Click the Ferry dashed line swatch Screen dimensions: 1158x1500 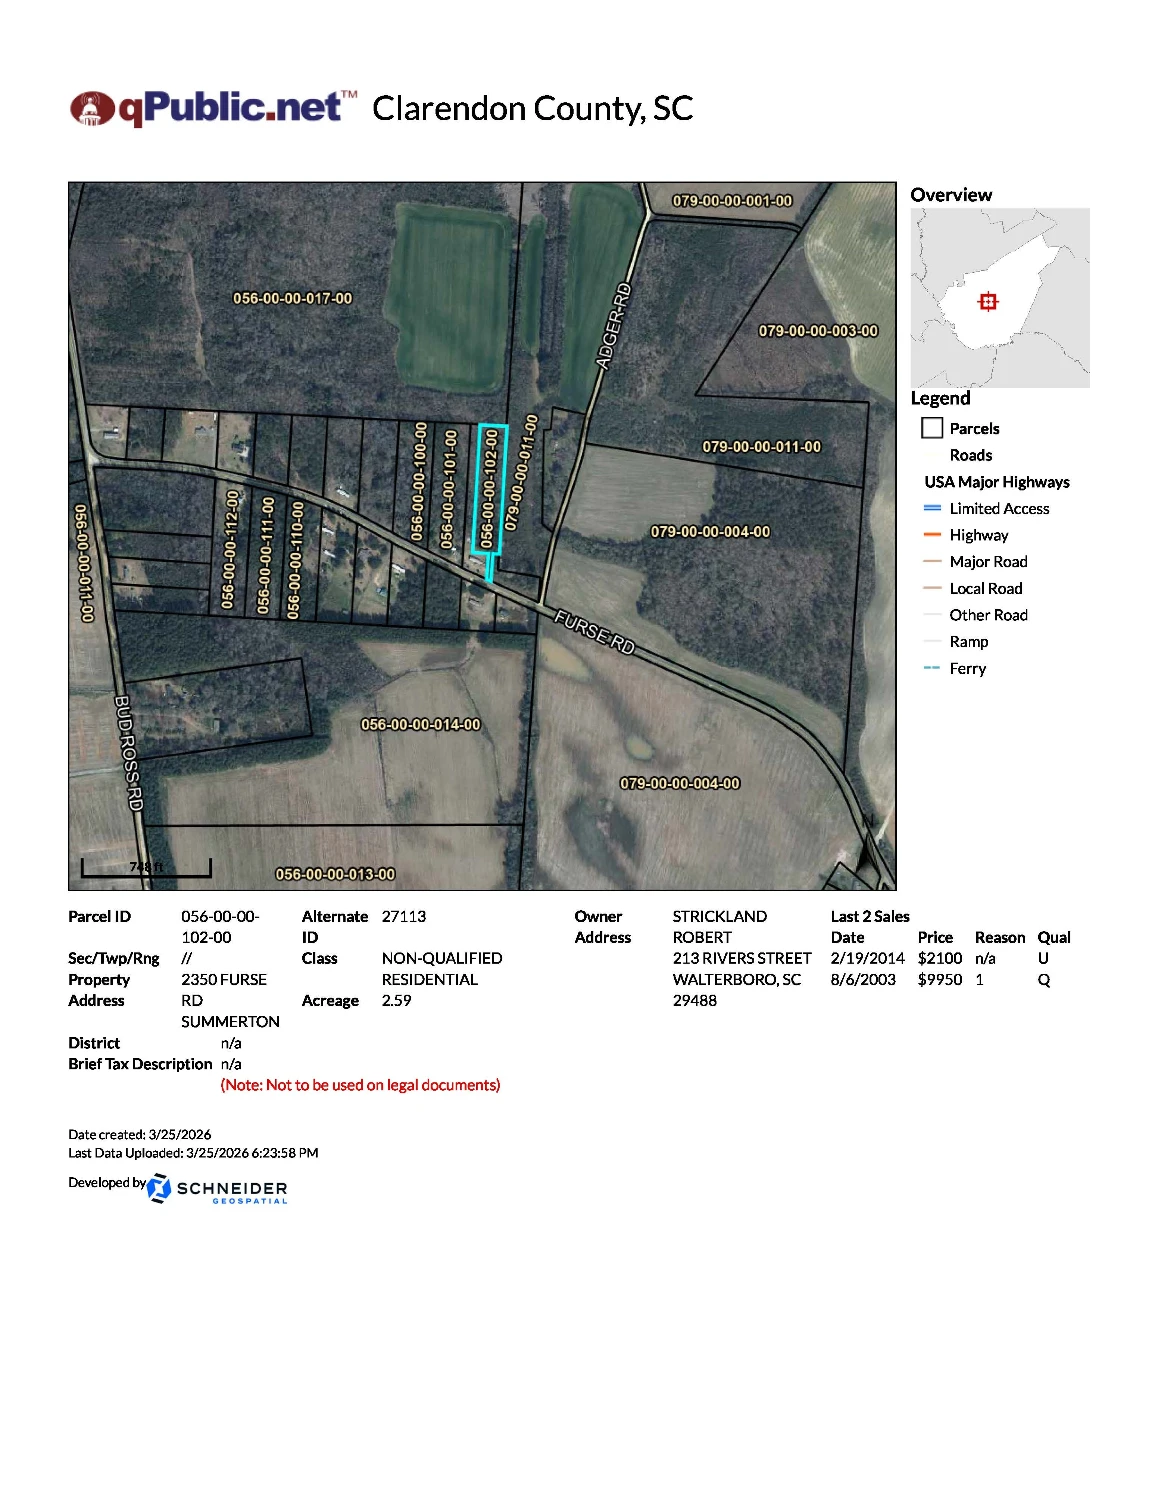point(932,668)
